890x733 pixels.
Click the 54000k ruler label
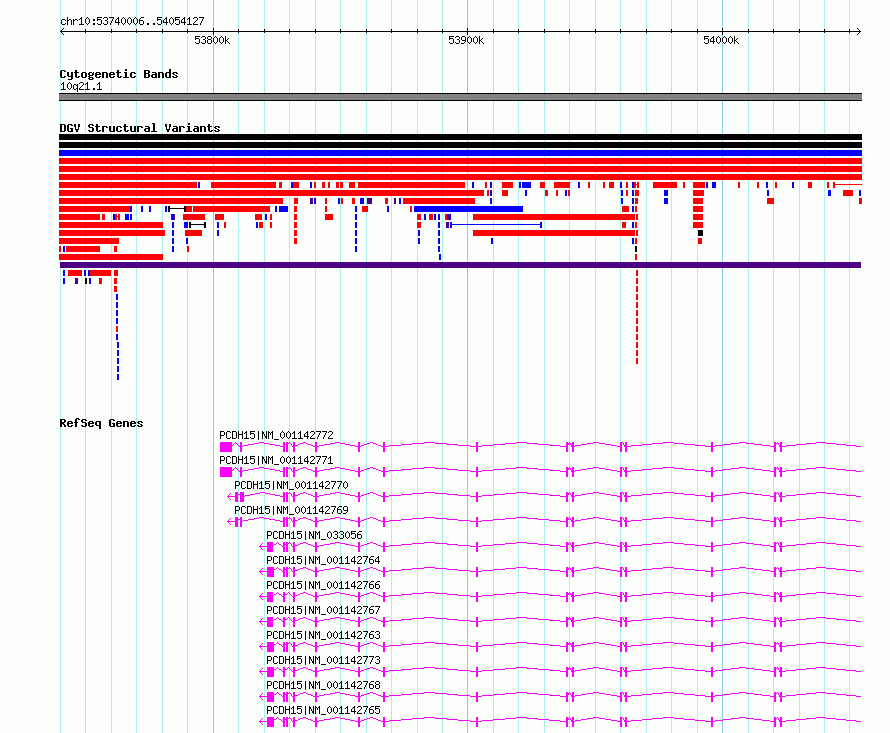coord(721,40)
